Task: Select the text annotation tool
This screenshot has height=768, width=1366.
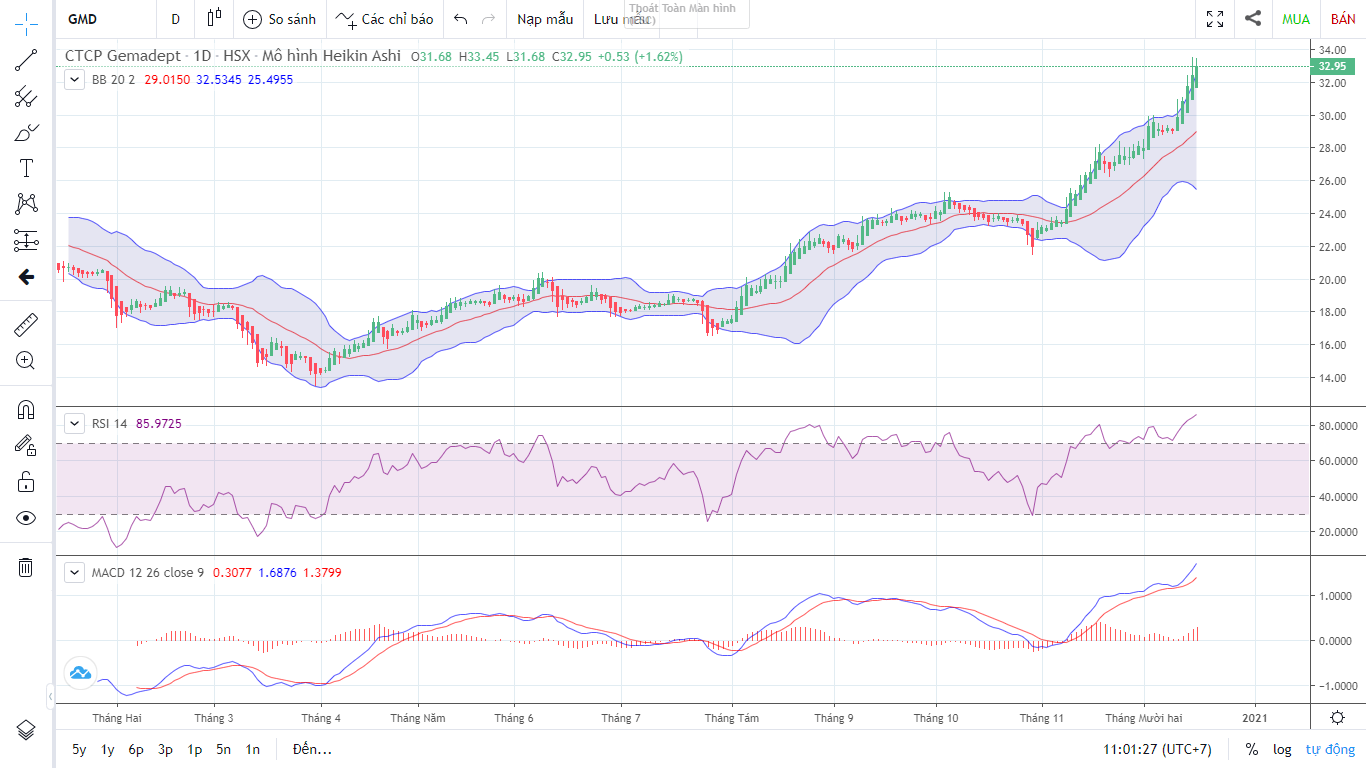Action: pyautogui.click(x=26, y=168)
